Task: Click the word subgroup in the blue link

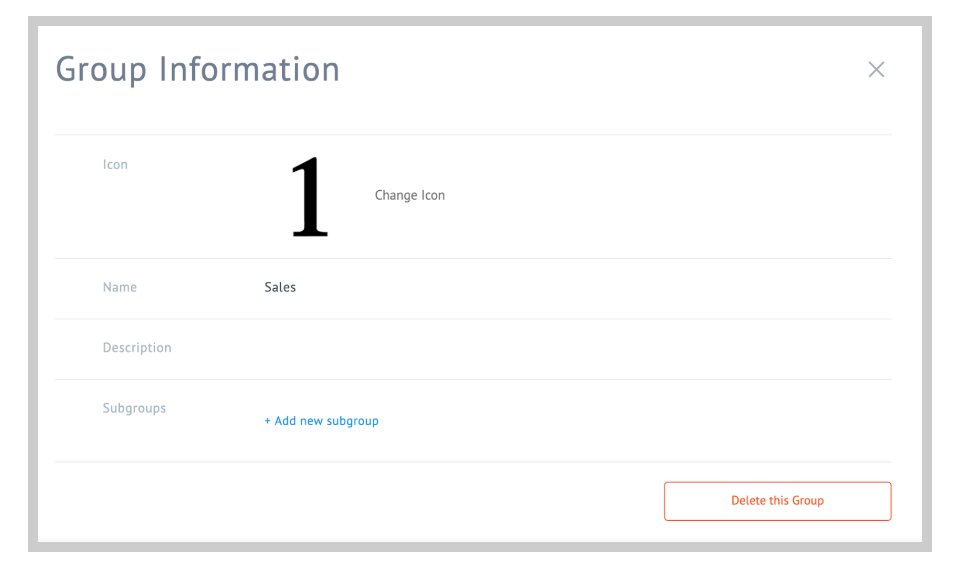Action: click(x=353, y=421)
